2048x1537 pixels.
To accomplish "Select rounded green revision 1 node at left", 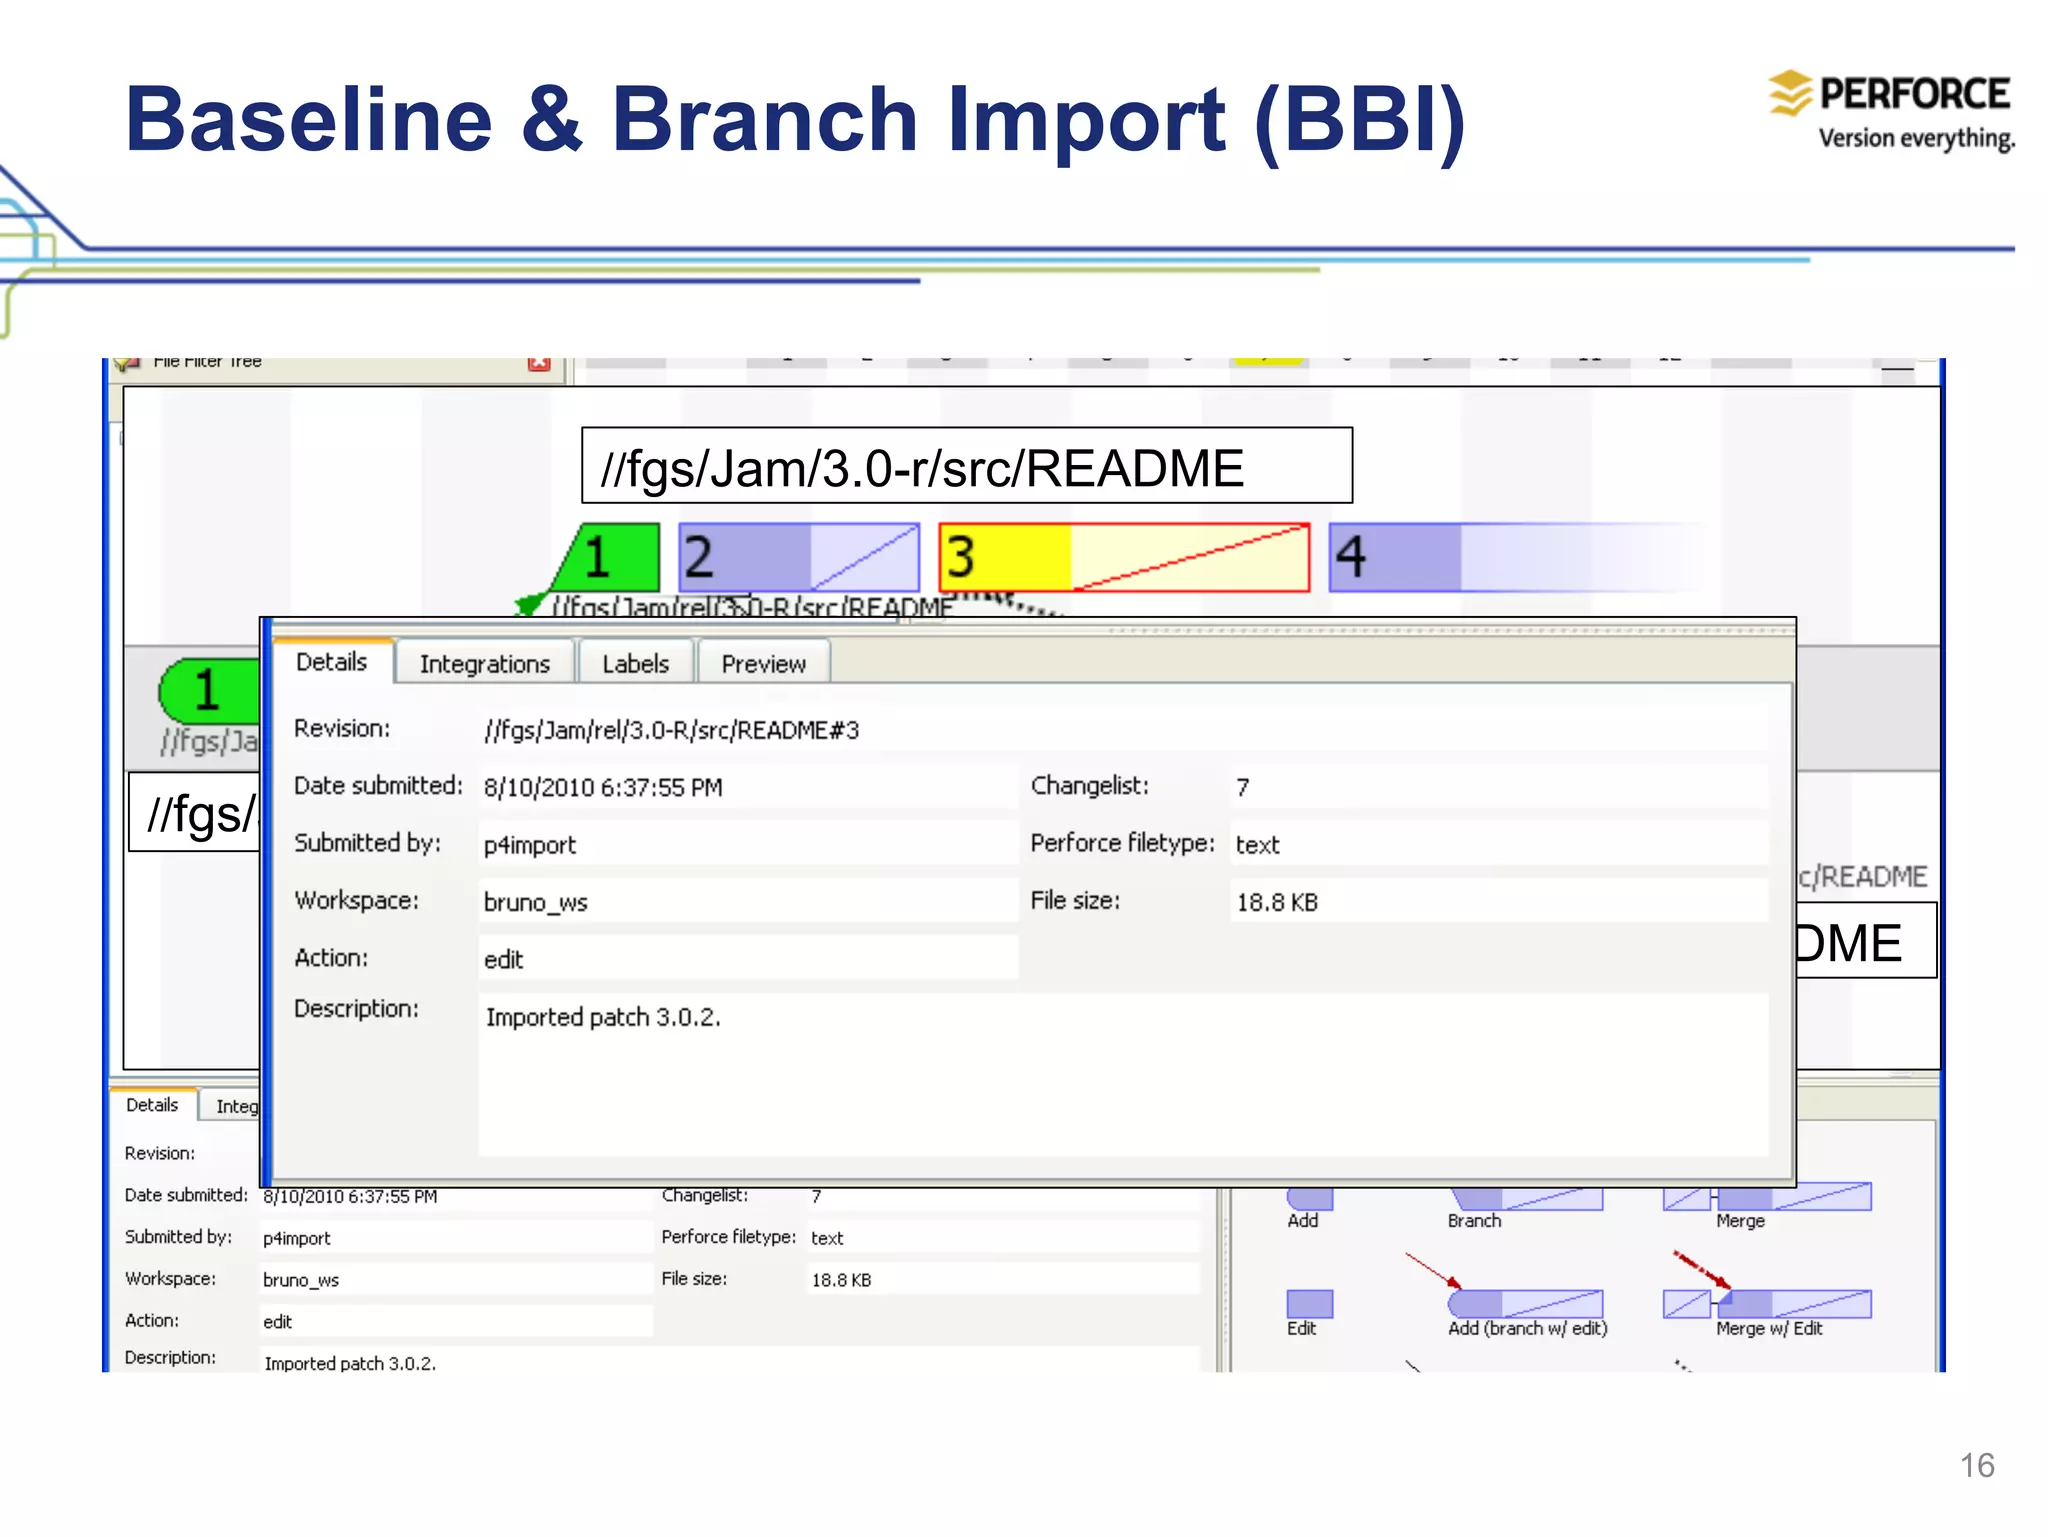I will coord(209,690).
